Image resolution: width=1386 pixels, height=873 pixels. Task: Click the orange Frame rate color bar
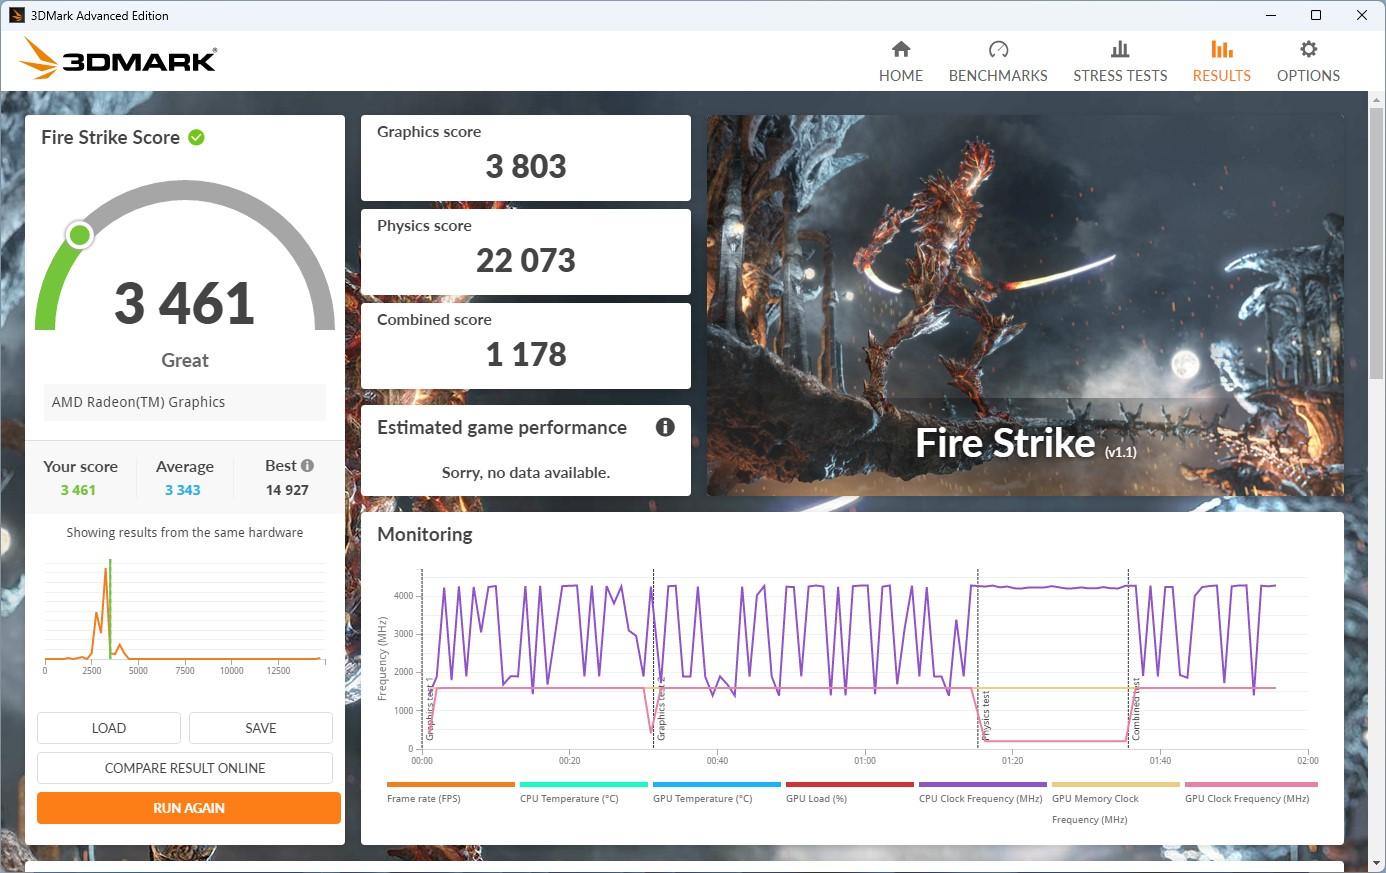[x=451, y=785]
